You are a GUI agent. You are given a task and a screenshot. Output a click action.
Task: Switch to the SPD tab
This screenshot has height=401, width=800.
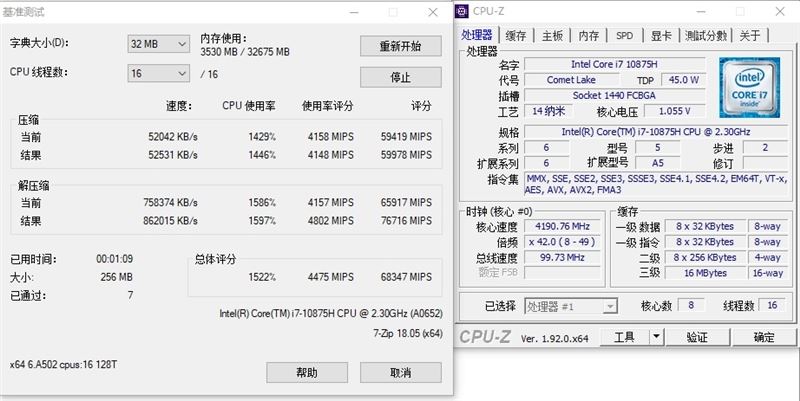point(624,36)
